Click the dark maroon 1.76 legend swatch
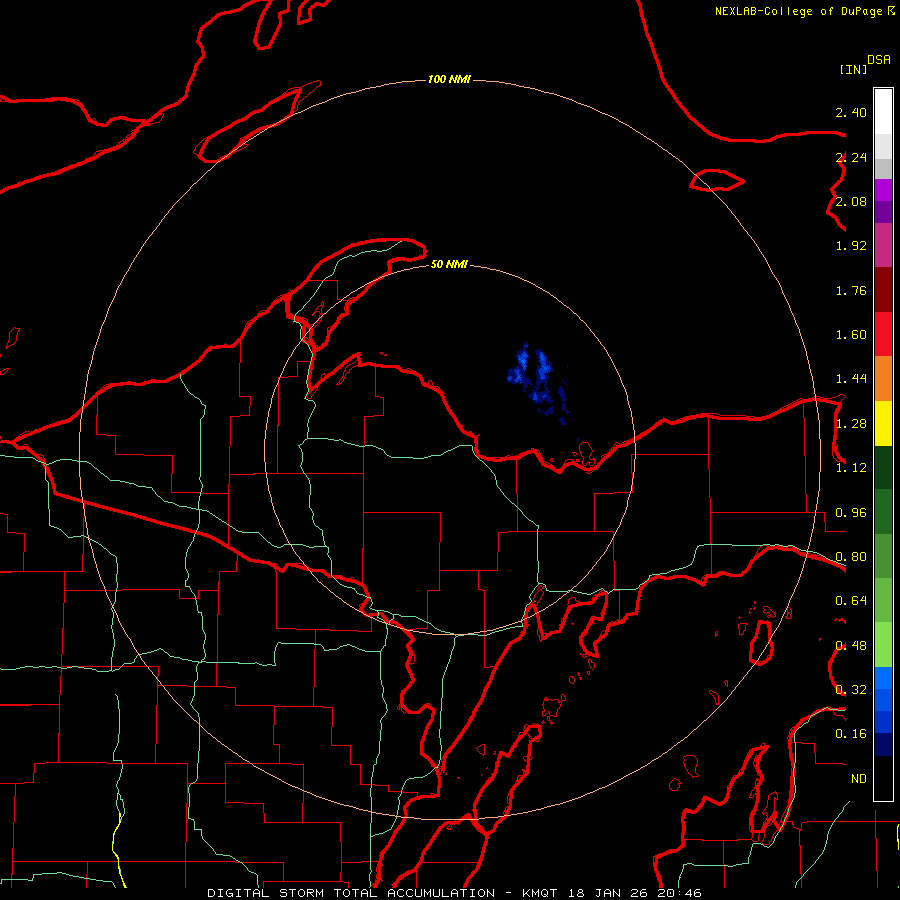900x900 pixels. coord(883,290)
